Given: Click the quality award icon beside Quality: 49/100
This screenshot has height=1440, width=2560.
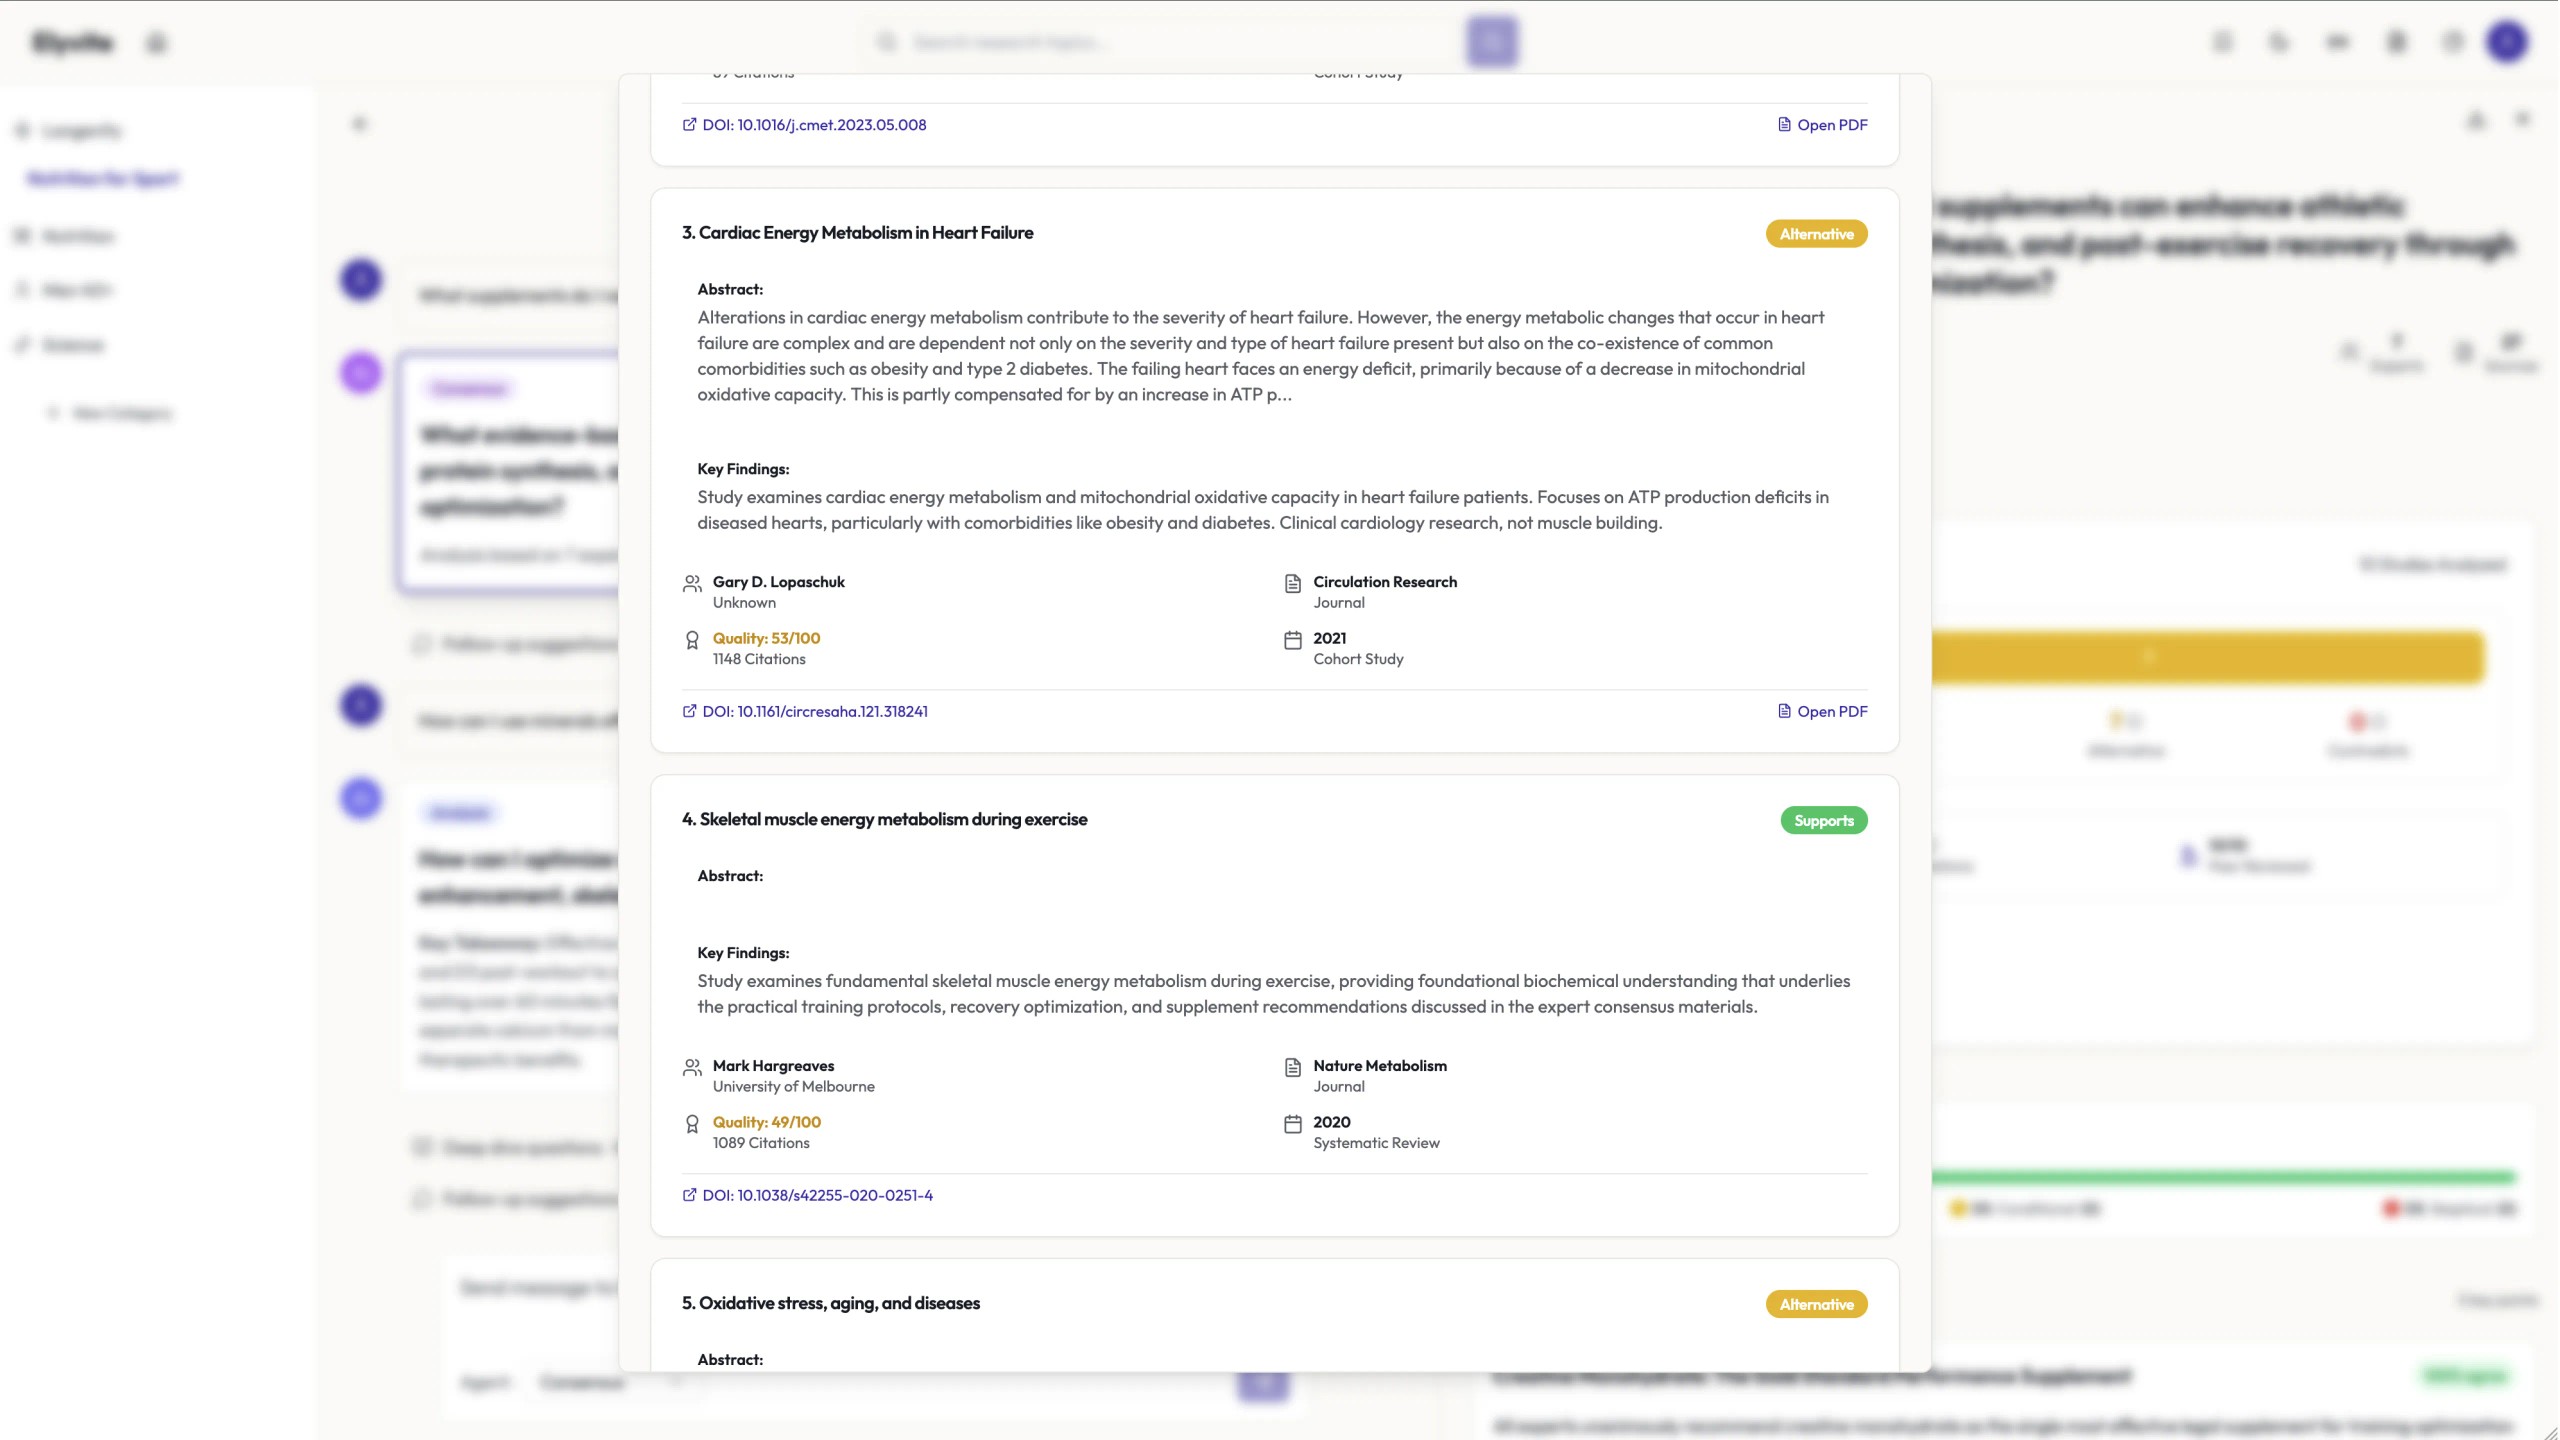Looking at the screenshot, I should [x=692, y=1124].
